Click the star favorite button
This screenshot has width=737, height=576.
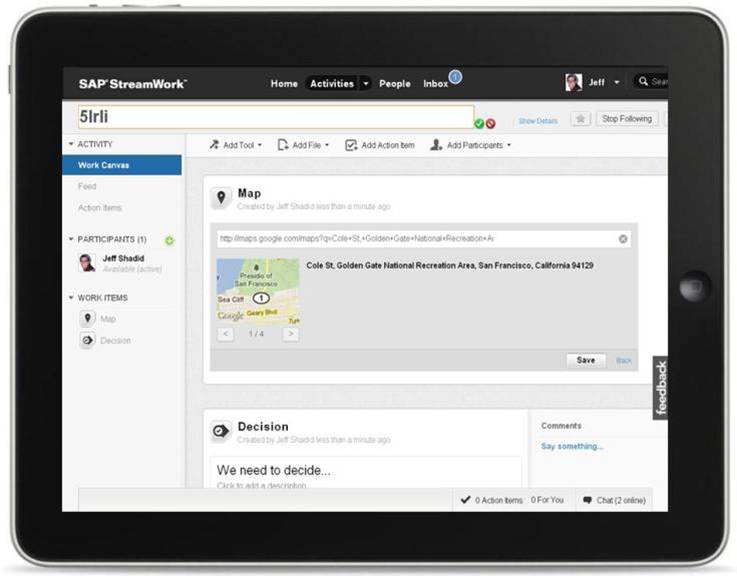580,118
